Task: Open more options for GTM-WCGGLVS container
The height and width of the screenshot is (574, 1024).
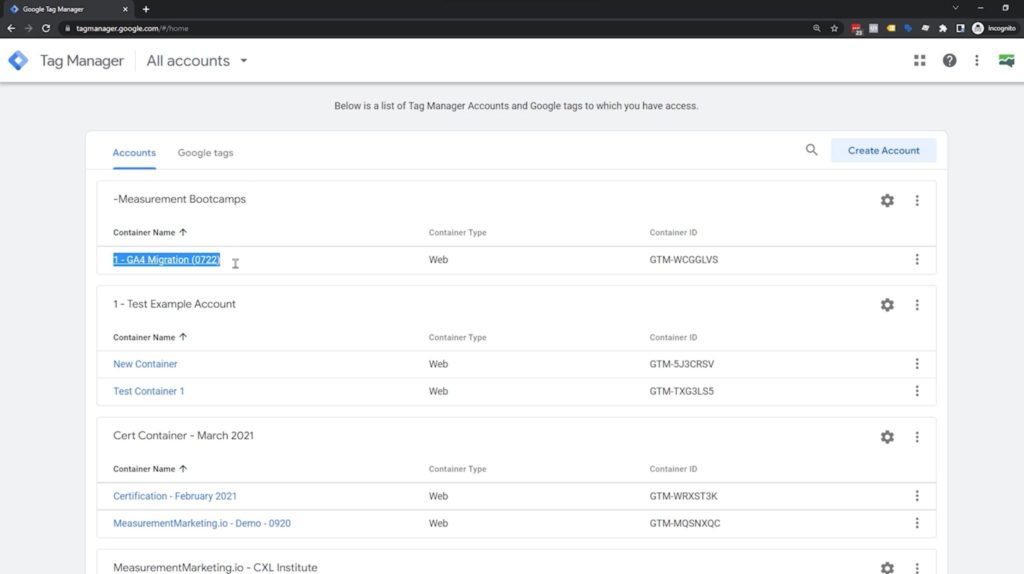Action: (916, 260)
